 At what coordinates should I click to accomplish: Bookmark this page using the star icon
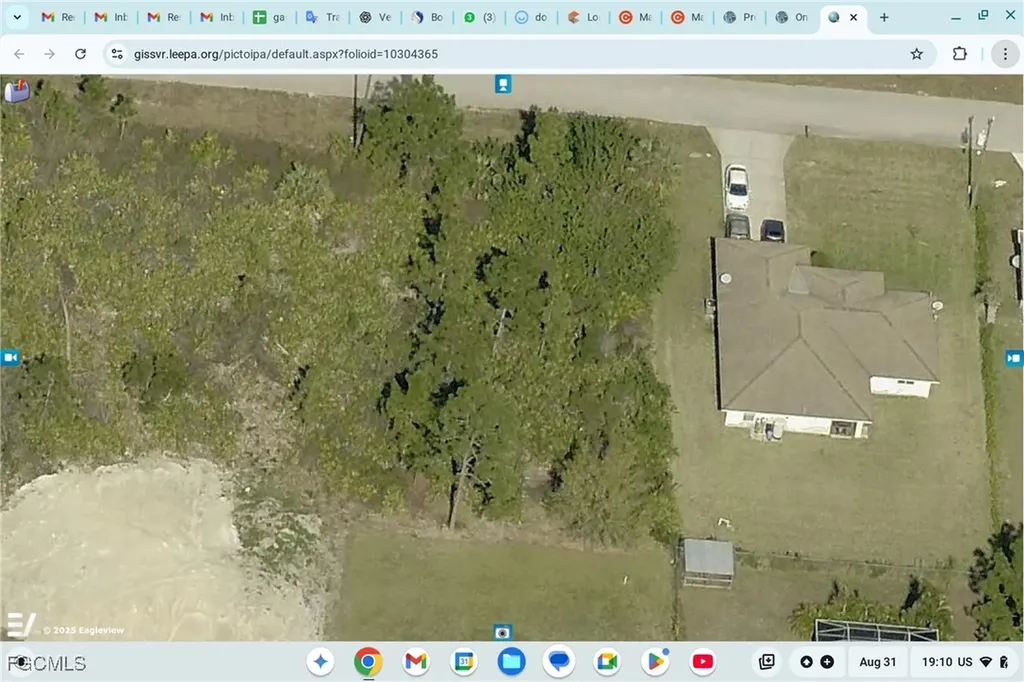click(915, 54)
